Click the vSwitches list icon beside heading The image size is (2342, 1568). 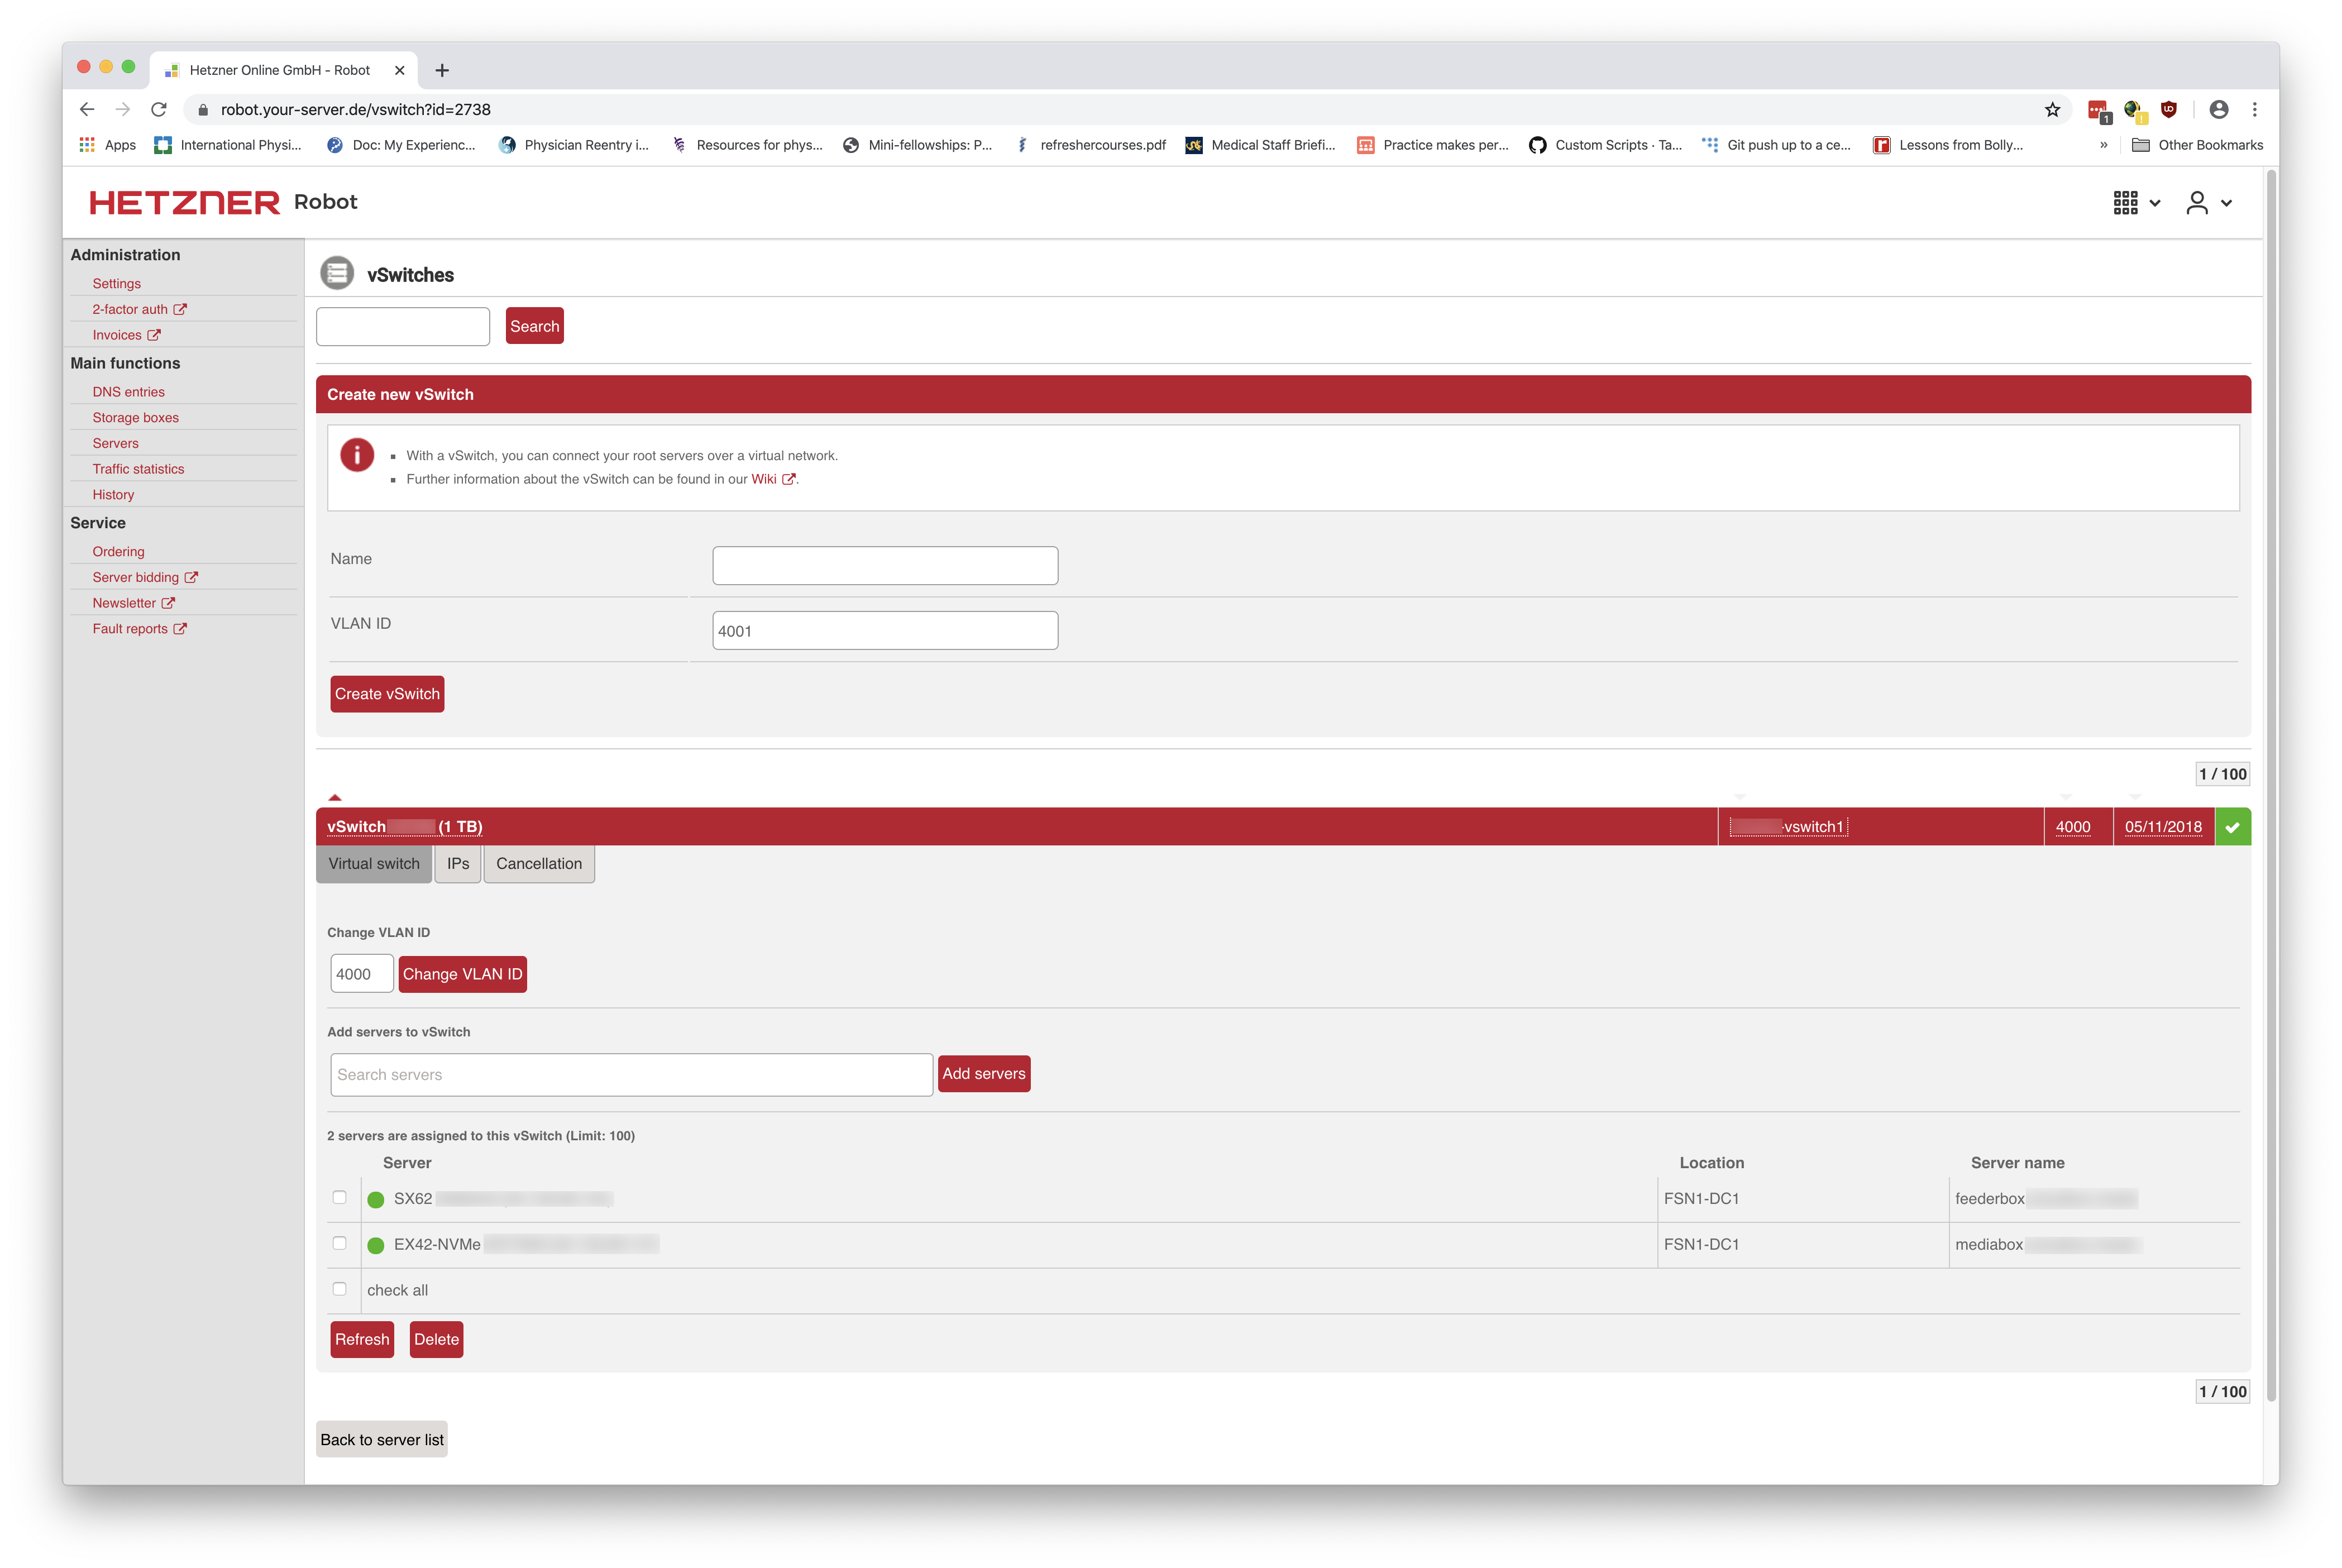tap(337, 273)
